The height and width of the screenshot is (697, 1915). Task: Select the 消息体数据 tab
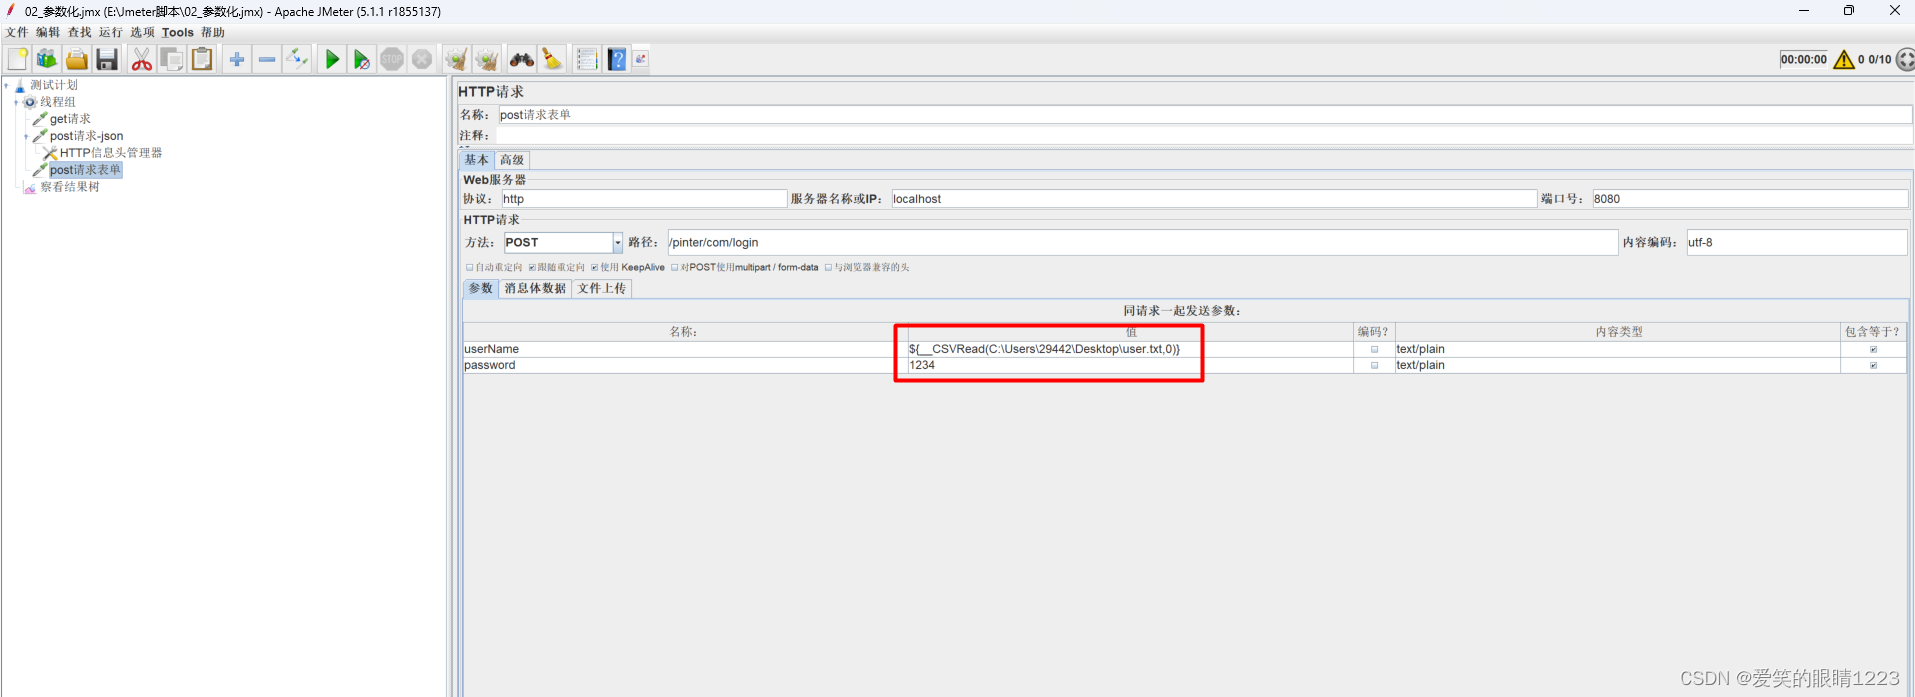[535, 288]
